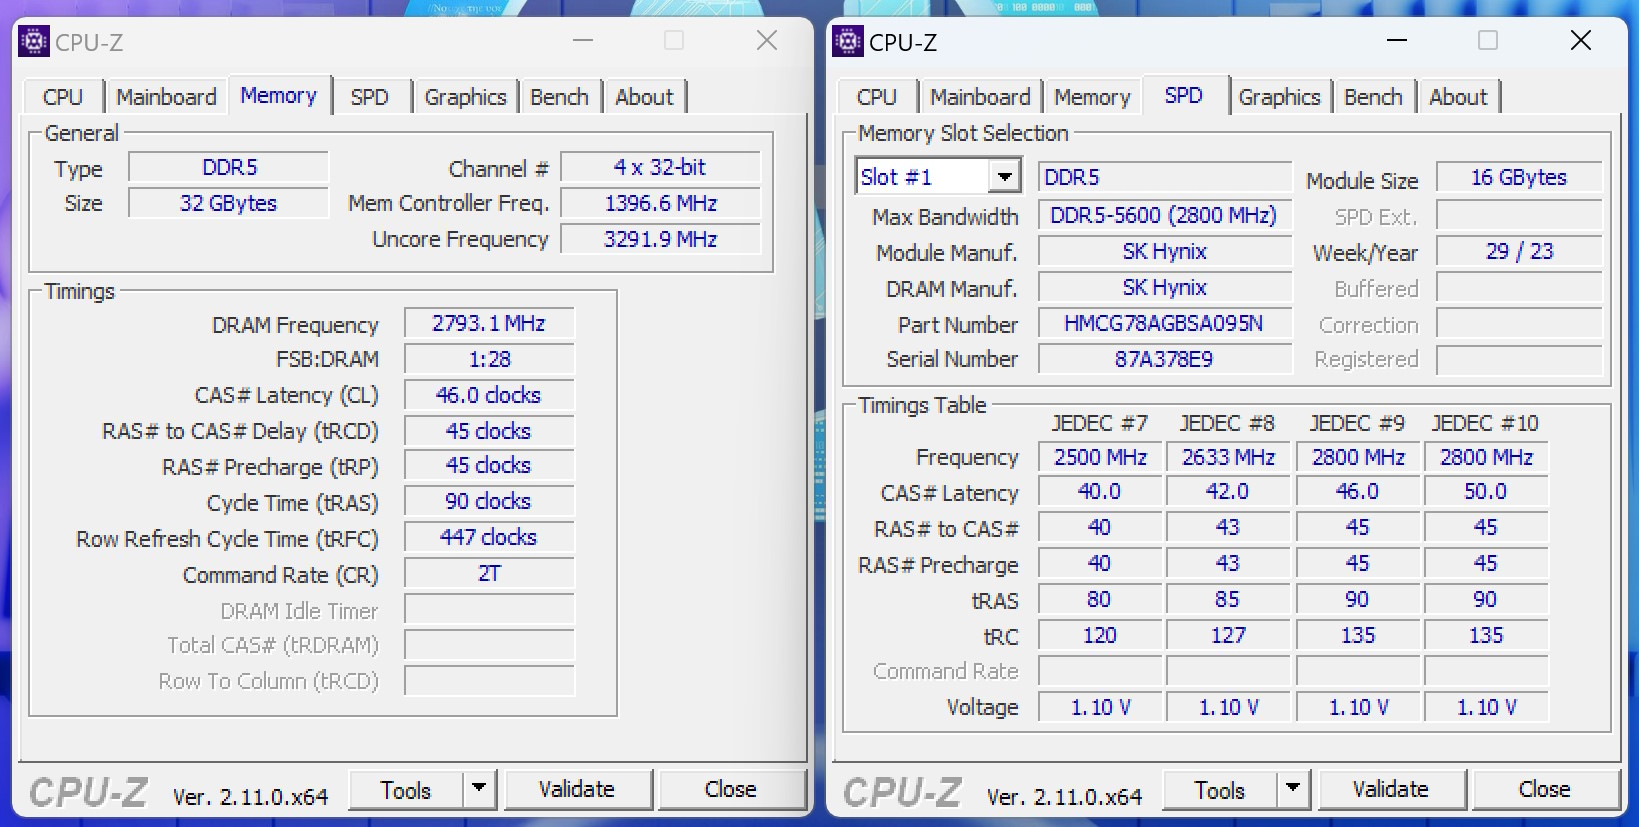This screenshot has height=827, width=1639.
Task: Click serial number 87A378E9
Action: click(x=1165, y=359)
